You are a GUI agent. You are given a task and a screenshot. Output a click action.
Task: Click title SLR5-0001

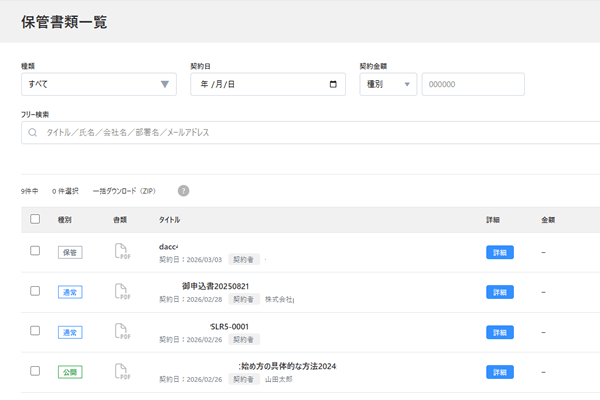(229, 327)
